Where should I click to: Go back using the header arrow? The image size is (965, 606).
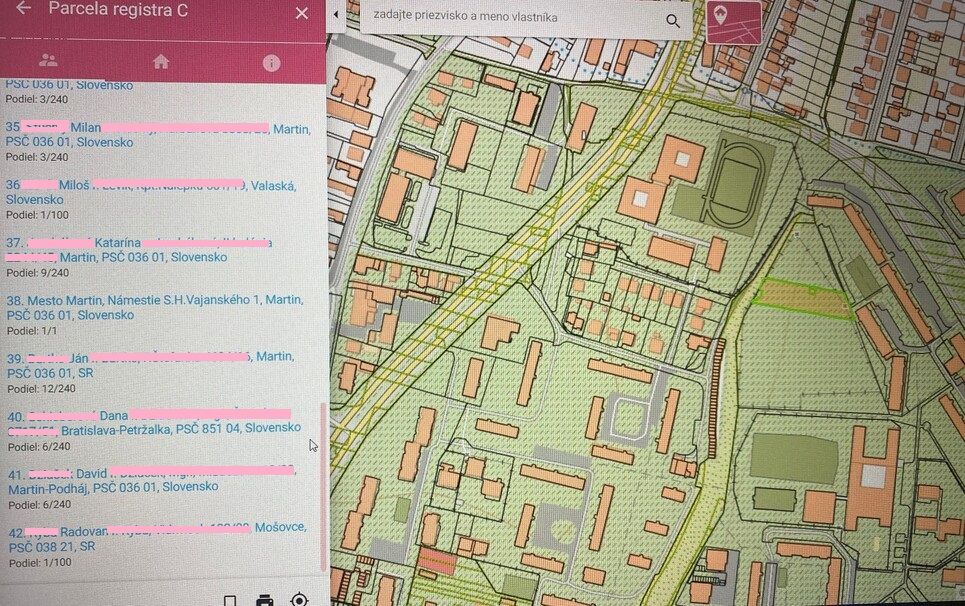tap(23, 9)
